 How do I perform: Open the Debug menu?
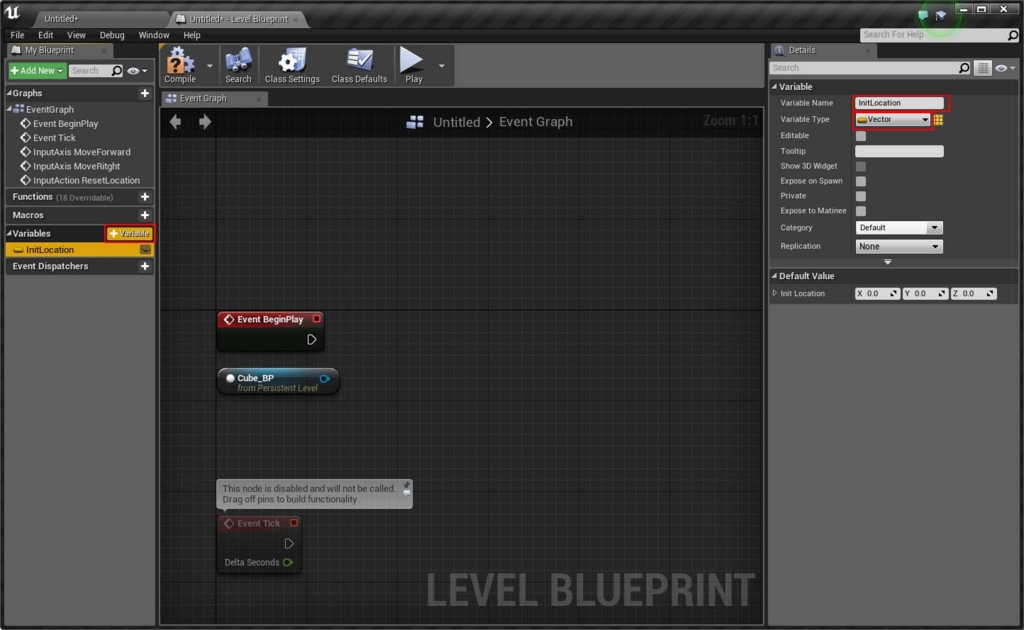112,35
